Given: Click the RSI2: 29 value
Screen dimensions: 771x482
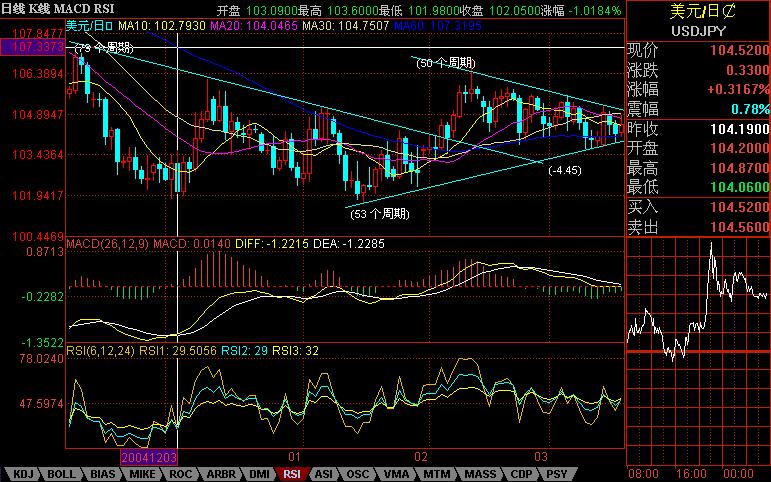Looking at the screenshot, I should [244, 351].
